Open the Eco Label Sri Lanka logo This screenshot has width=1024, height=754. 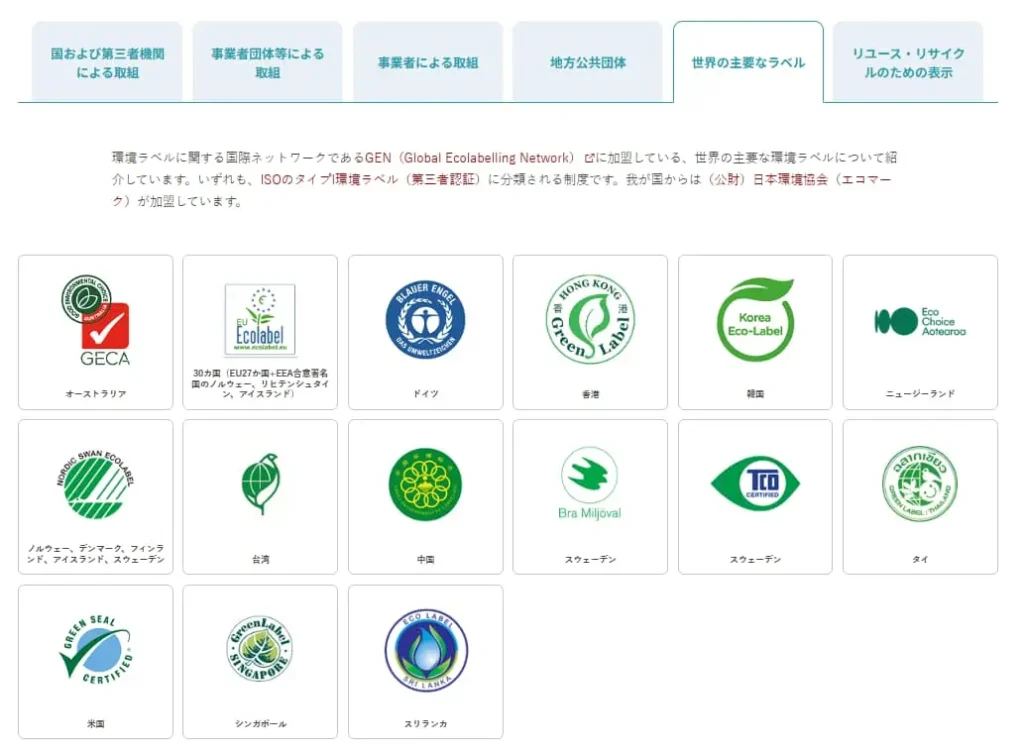point(425,650)
